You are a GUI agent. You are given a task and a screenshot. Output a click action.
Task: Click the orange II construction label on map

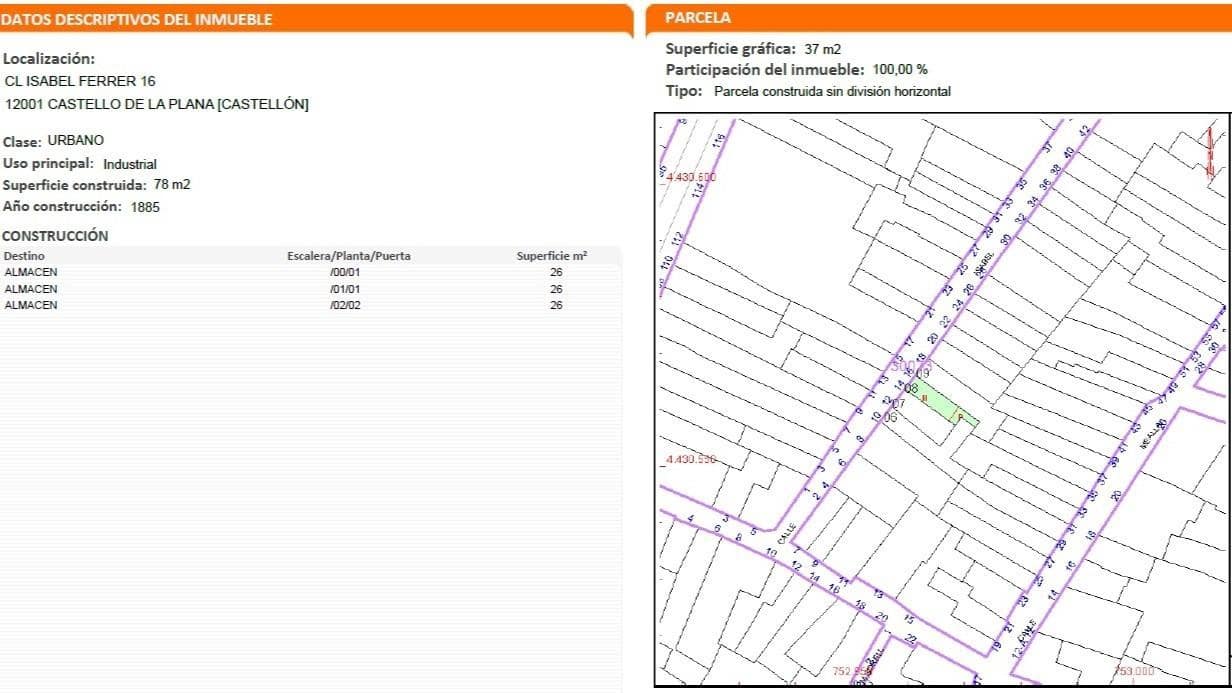click(x=924, y=398)
